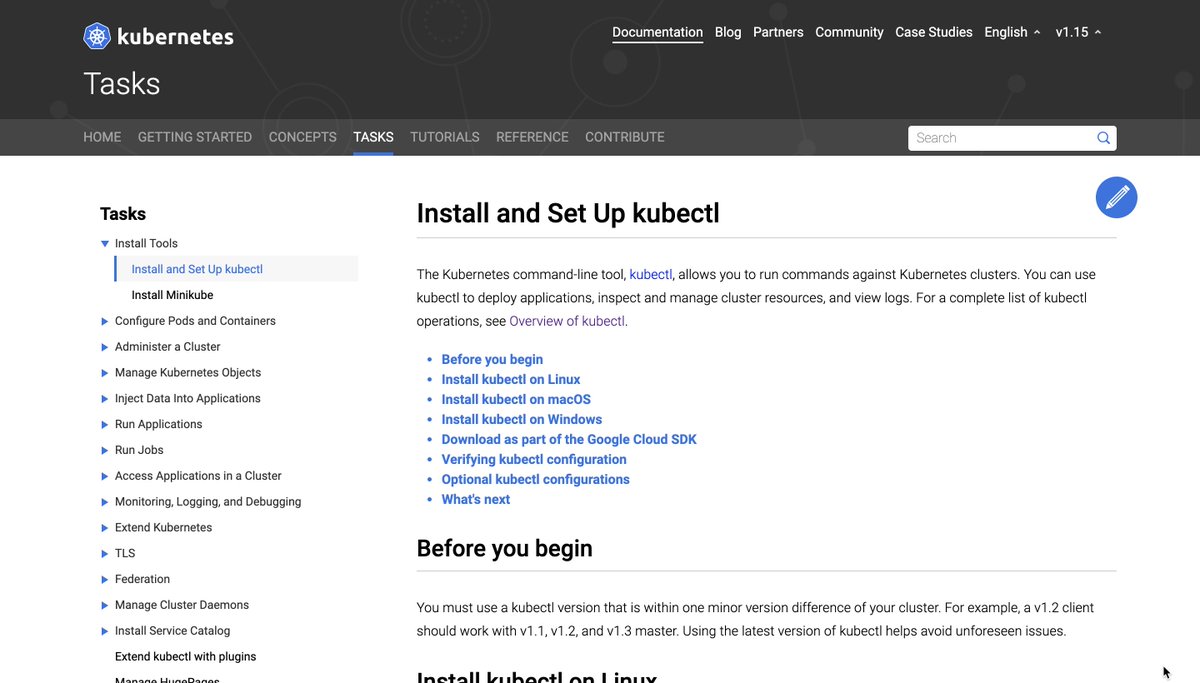This screenshot has width=1200, height=683.
Task: Open the Partners nav item
Action: coord(778,32)
